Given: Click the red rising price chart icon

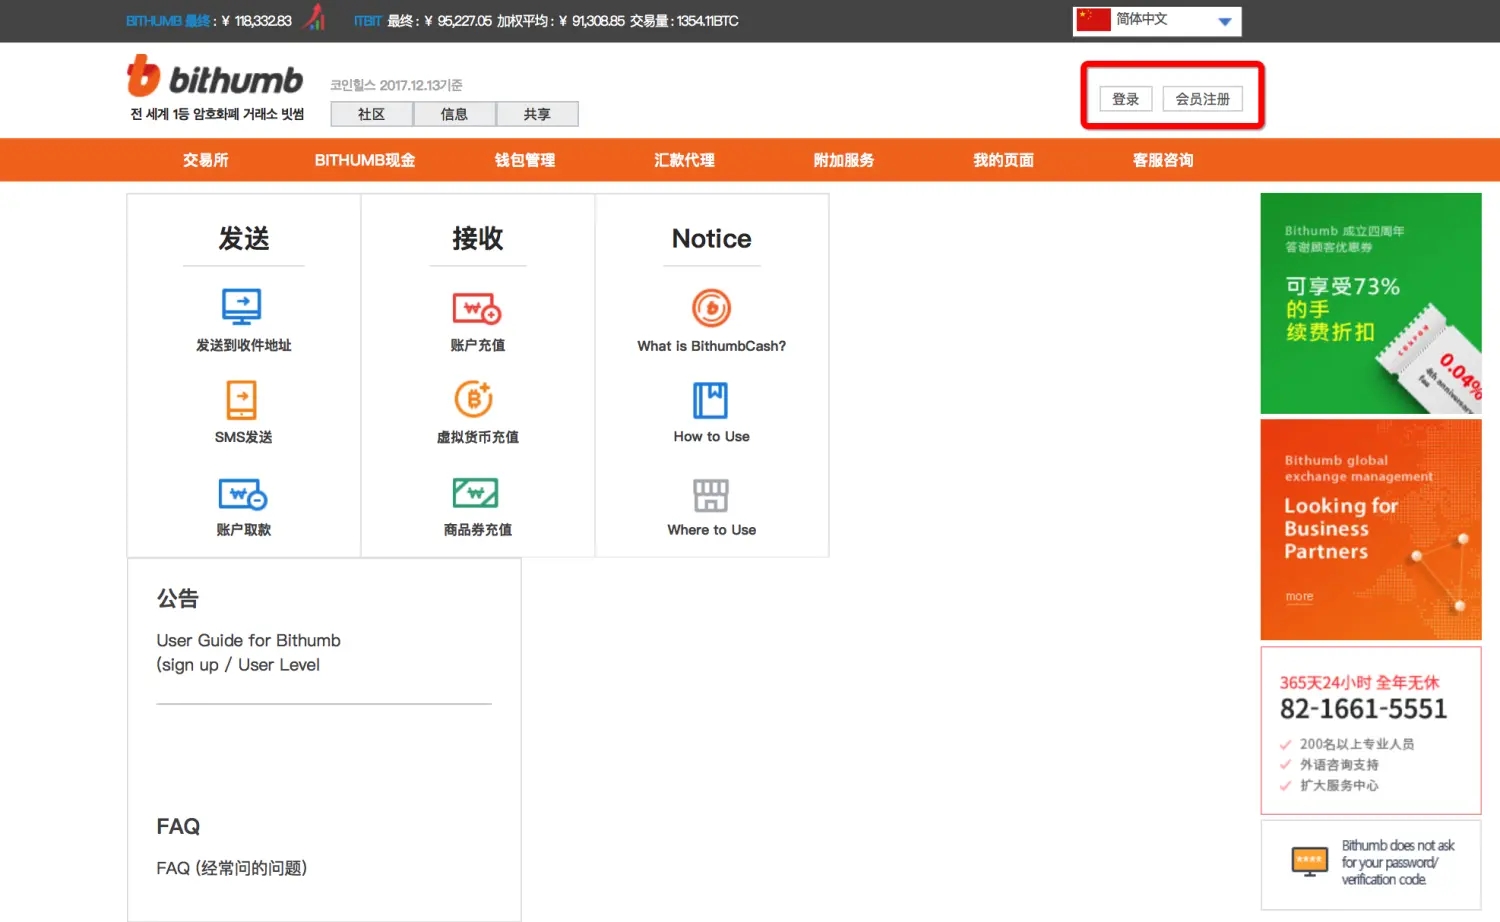Looking at the screenshot, I should point(313,18).
